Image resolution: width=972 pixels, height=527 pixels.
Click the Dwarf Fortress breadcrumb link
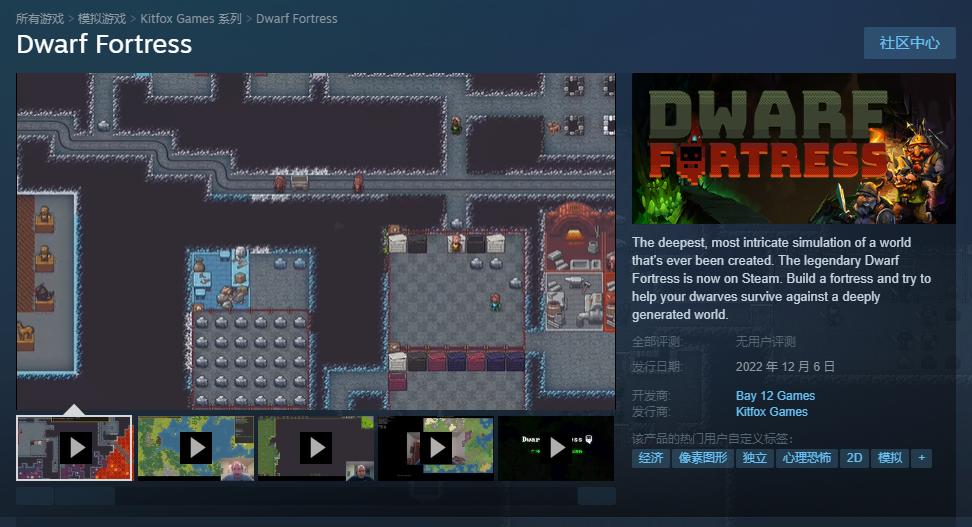click(297, 19)
